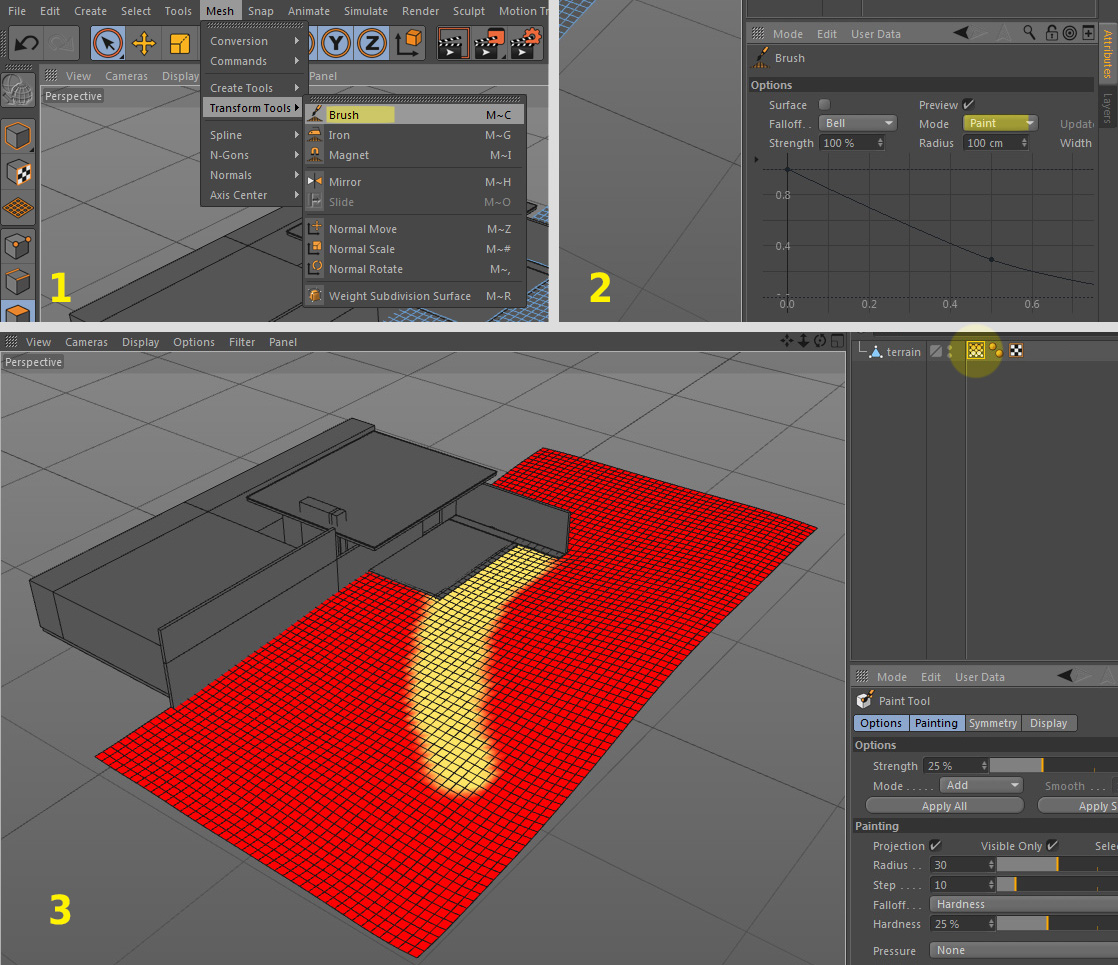1118x965 pixels.
Task: Open the Paint Tool Mode Add dropdown
Action: coord(980,785)
